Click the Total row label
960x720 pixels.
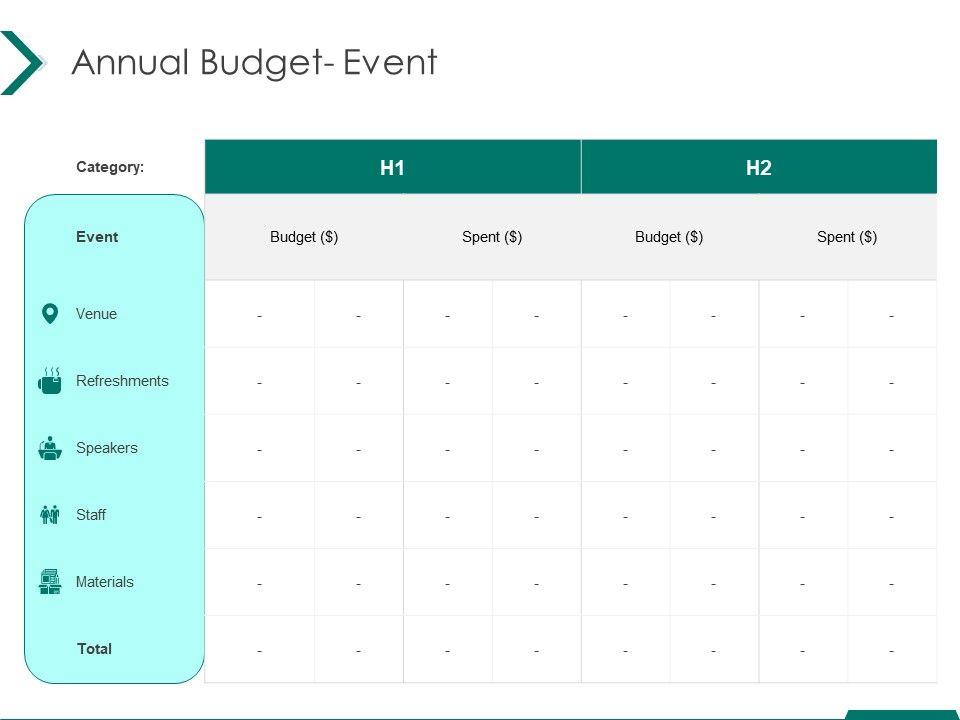pyautogui.click(x=94, y=649)
